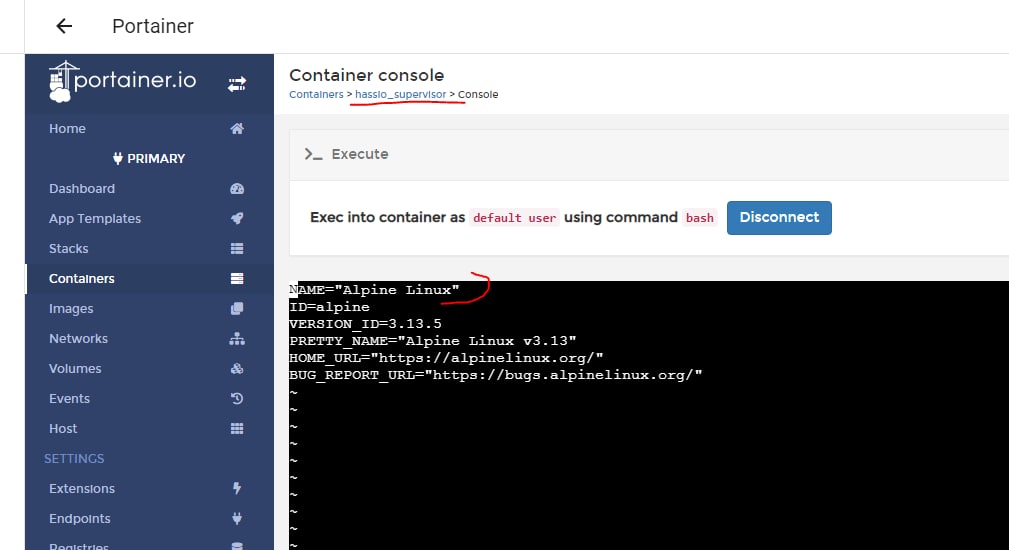Click the hassio_supervisor breadcrumb link
The height and width of the screenshot is (550, 1009).
400,94
